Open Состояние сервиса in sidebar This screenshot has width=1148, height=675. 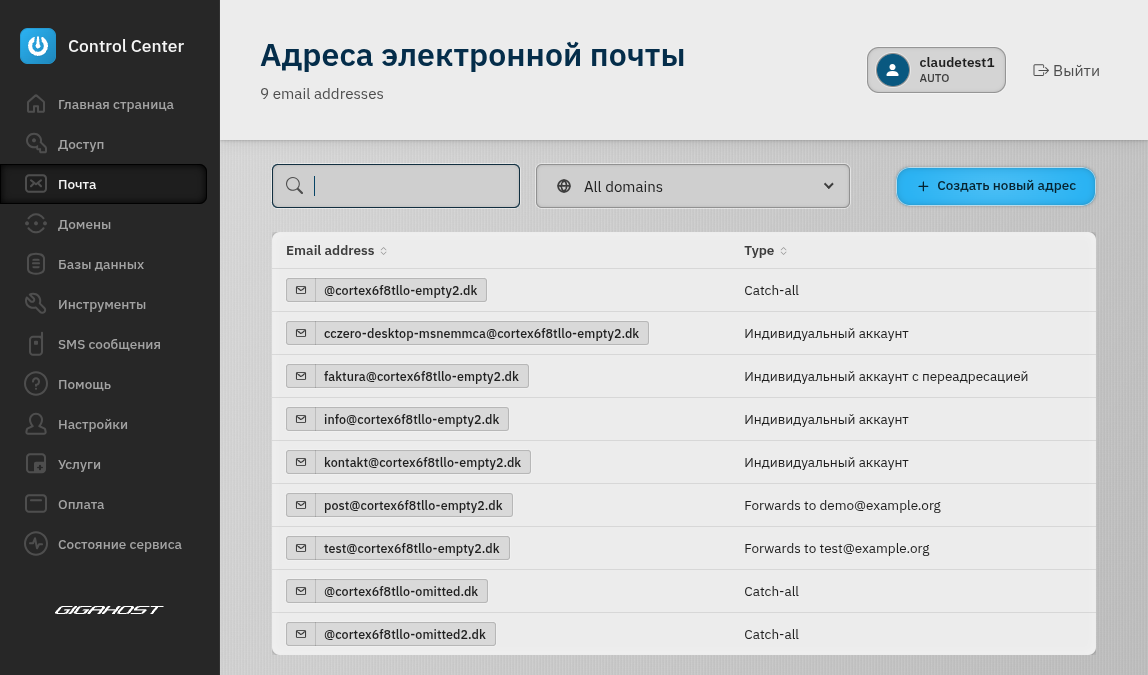pyautogui.click(x=103, y=544)
